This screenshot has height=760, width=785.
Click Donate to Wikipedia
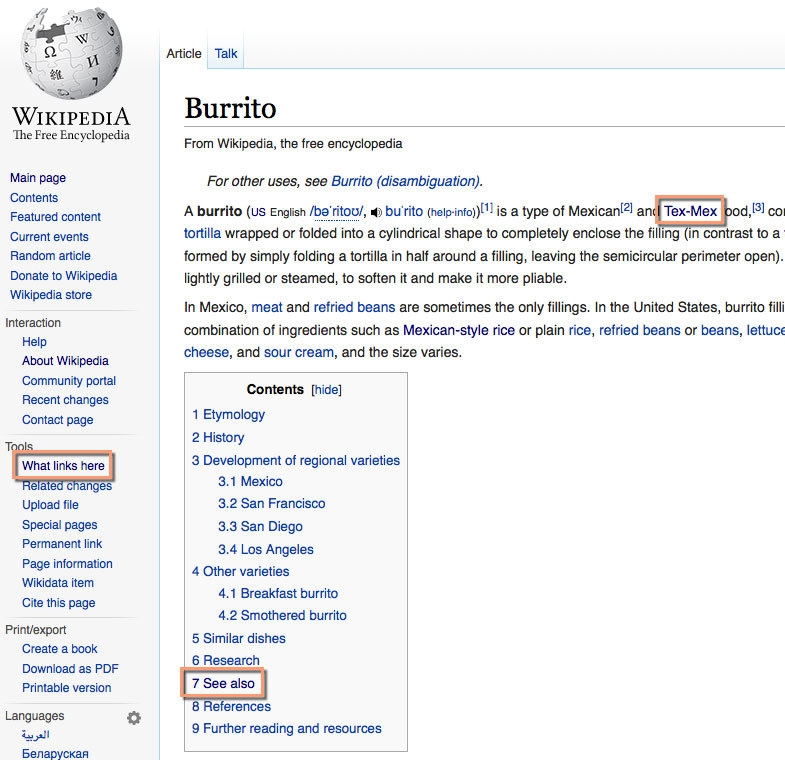(x=64, y=276)
